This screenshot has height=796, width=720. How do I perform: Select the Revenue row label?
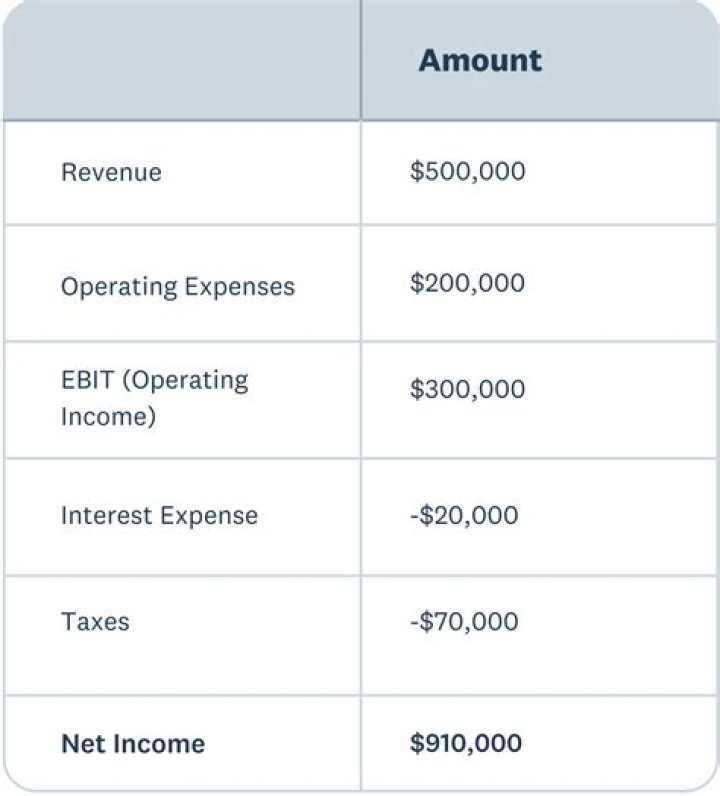pos(111,172)
